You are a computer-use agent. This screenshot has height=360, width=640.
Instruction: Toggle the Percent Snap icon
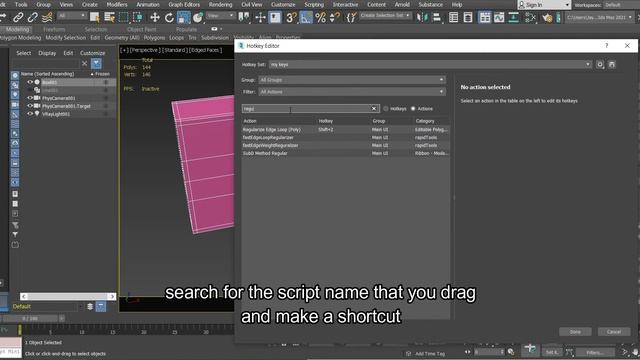click(321, 17)
